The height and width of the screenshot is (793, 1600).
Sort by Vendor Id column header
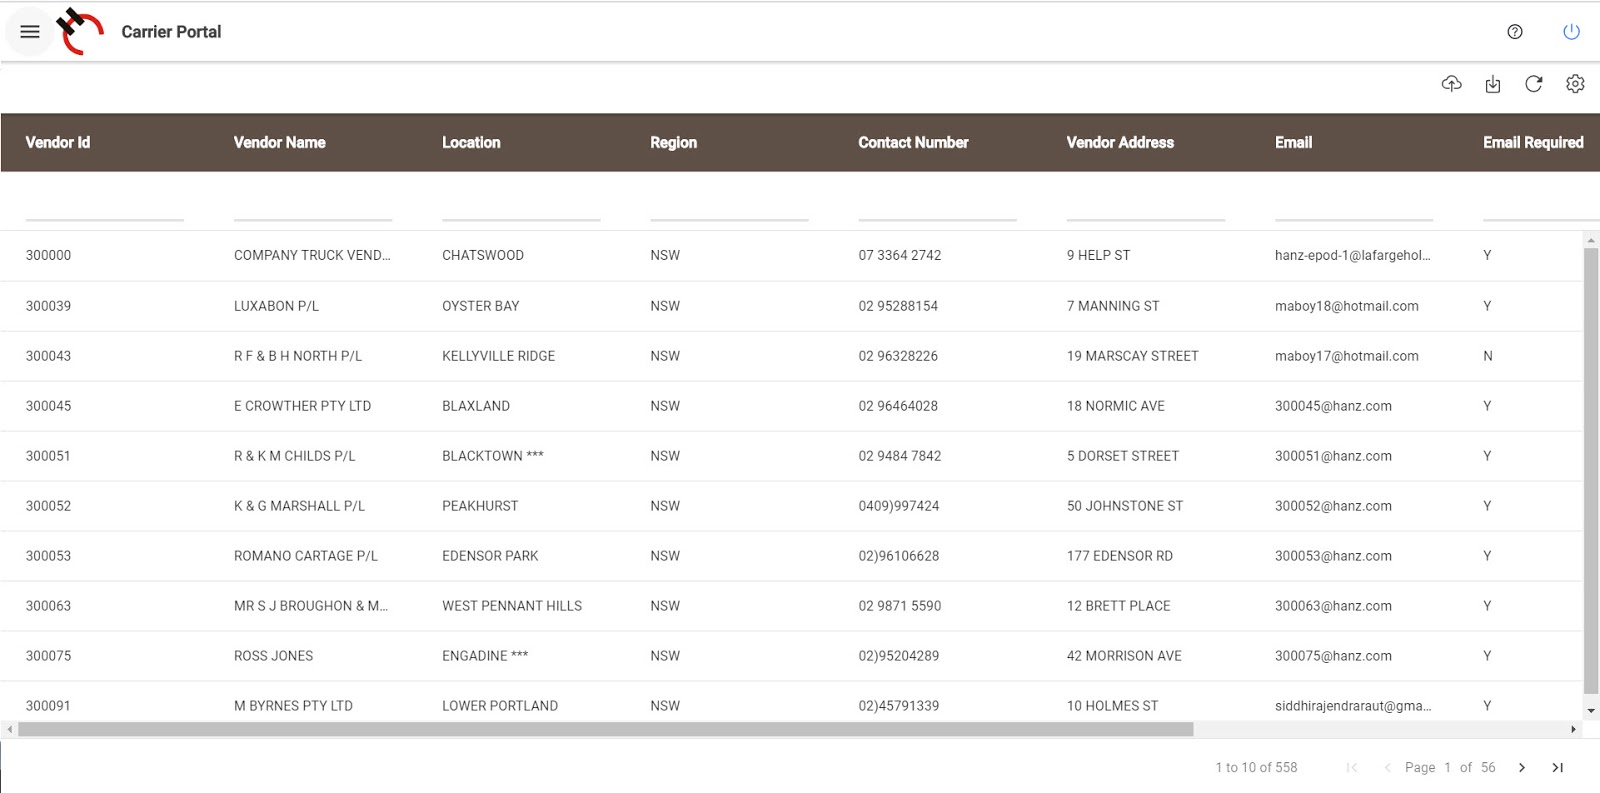click(x=58, y=143)
